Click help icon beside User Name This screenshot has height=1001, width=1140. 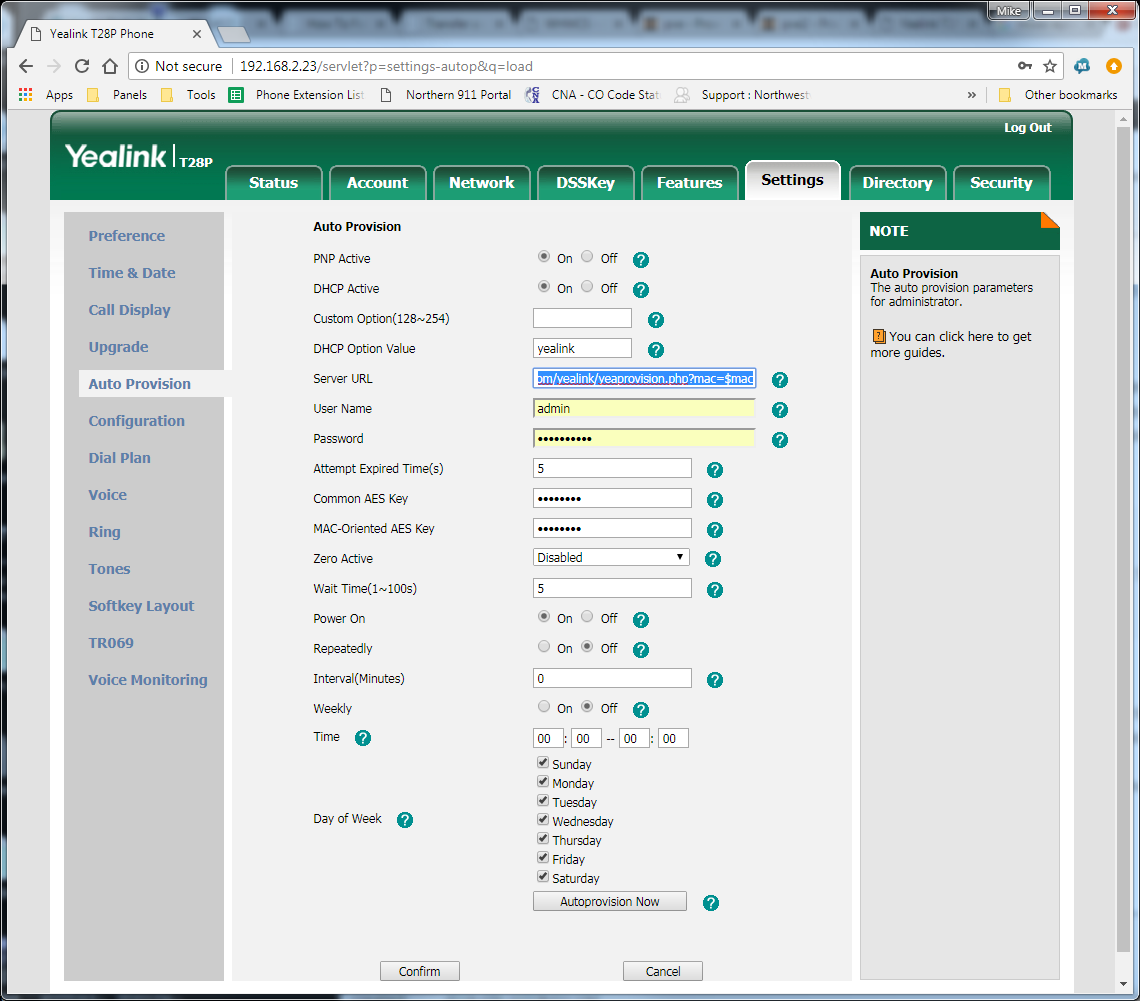[x=779, y=410]
